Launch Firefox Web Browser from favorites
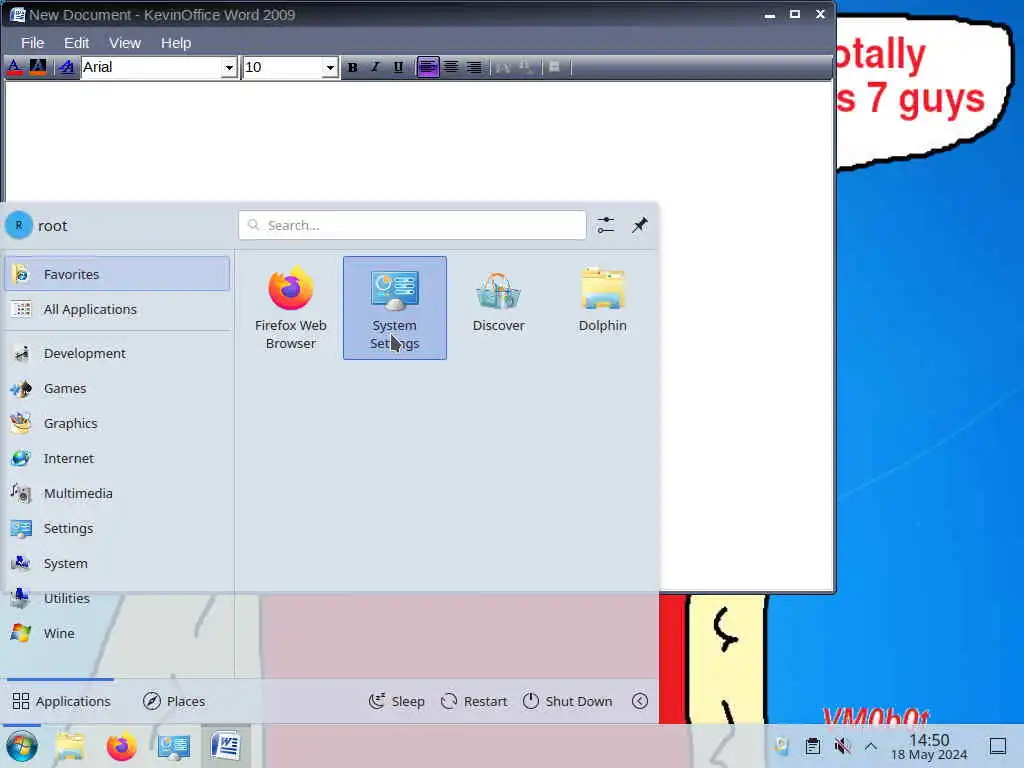Image resolution: width=1024 pixels, height=768 pixels. click(291, 308)
